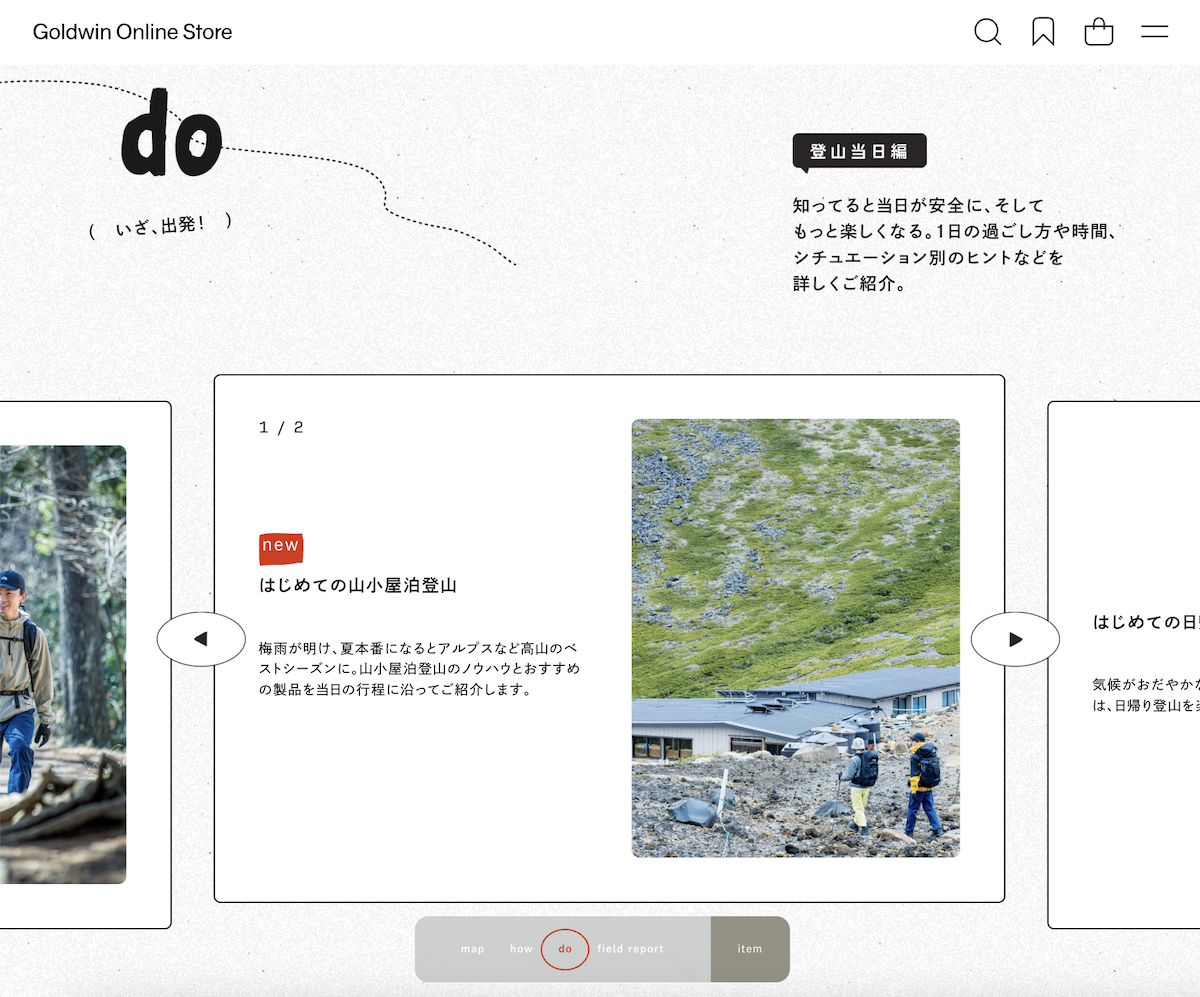Select the forest hiker photo on left card

click(x=62, y=664)
